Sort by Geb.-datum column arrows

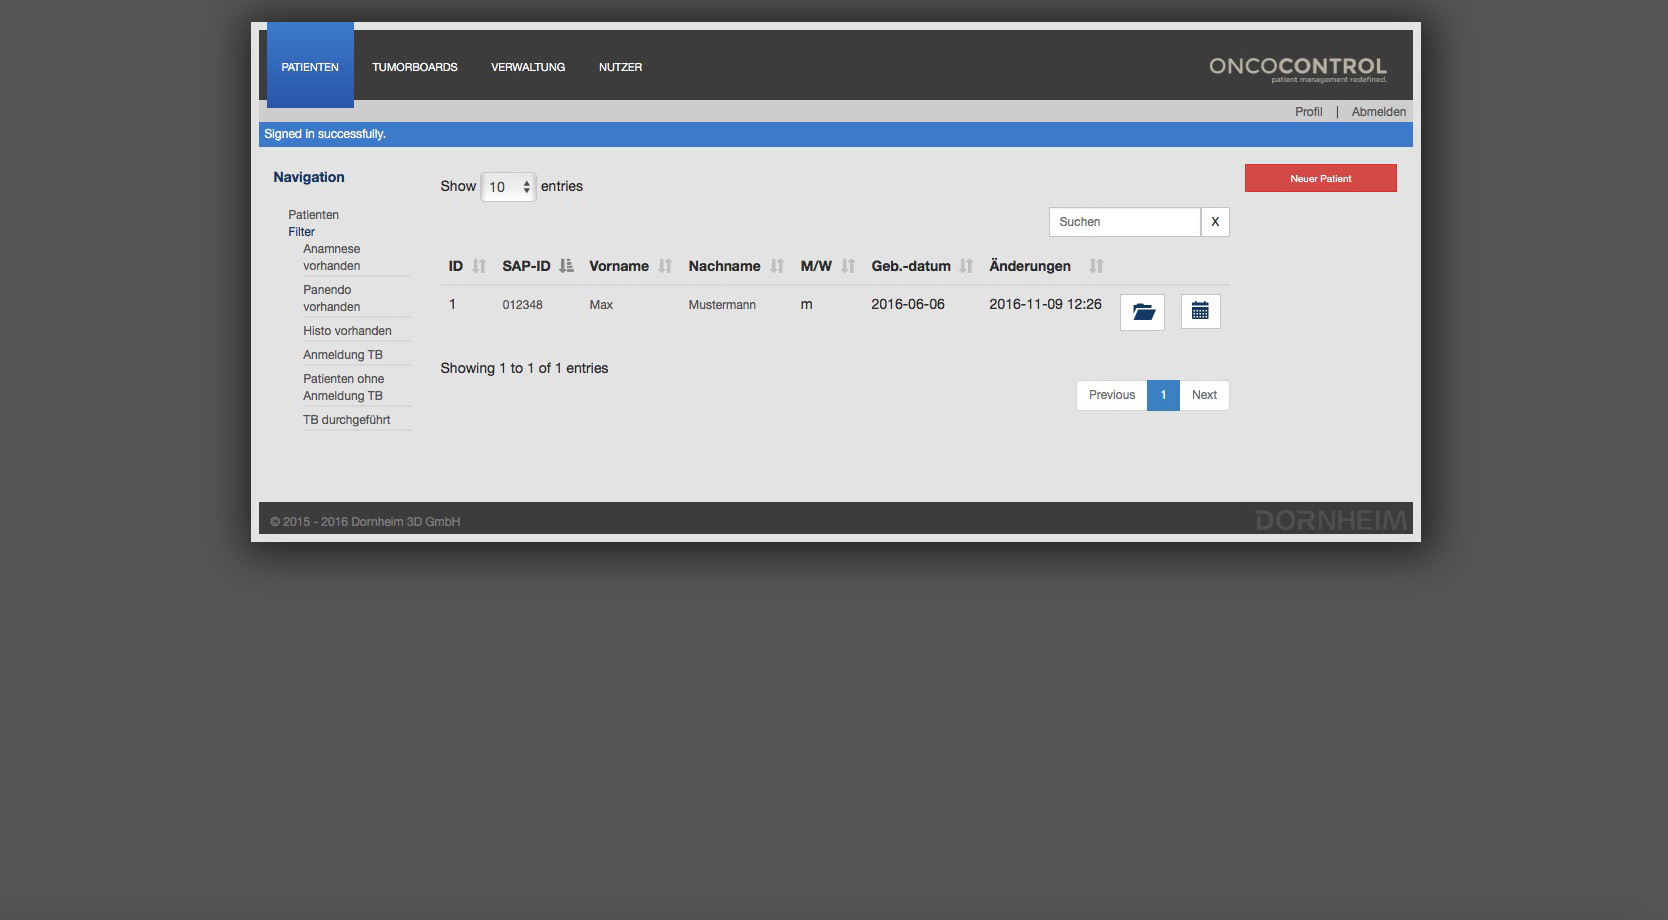(966, 266)
